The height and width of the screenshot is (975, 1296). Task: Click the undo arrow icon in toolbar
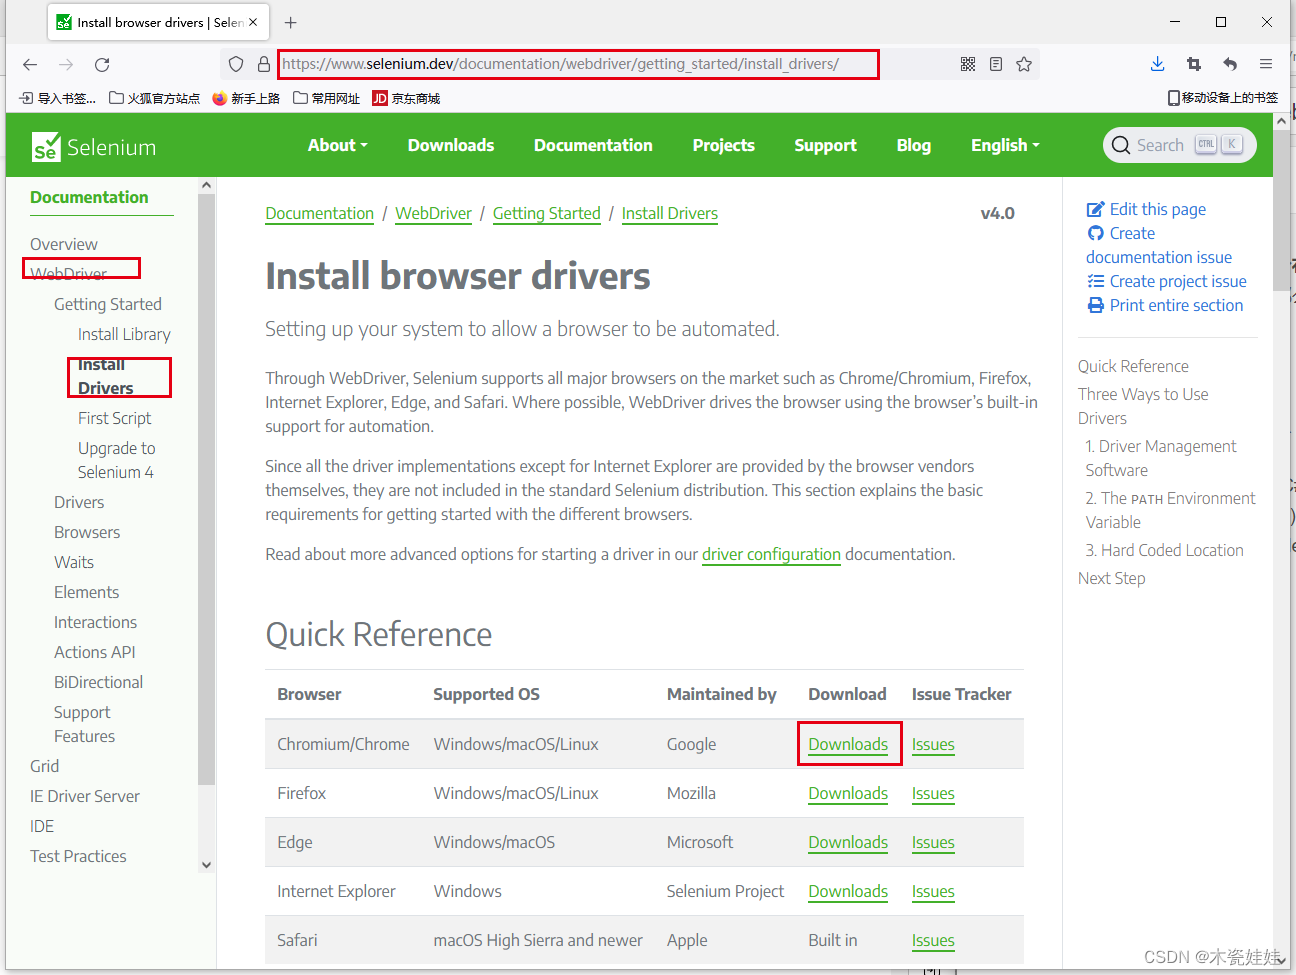click(1230, 64)
